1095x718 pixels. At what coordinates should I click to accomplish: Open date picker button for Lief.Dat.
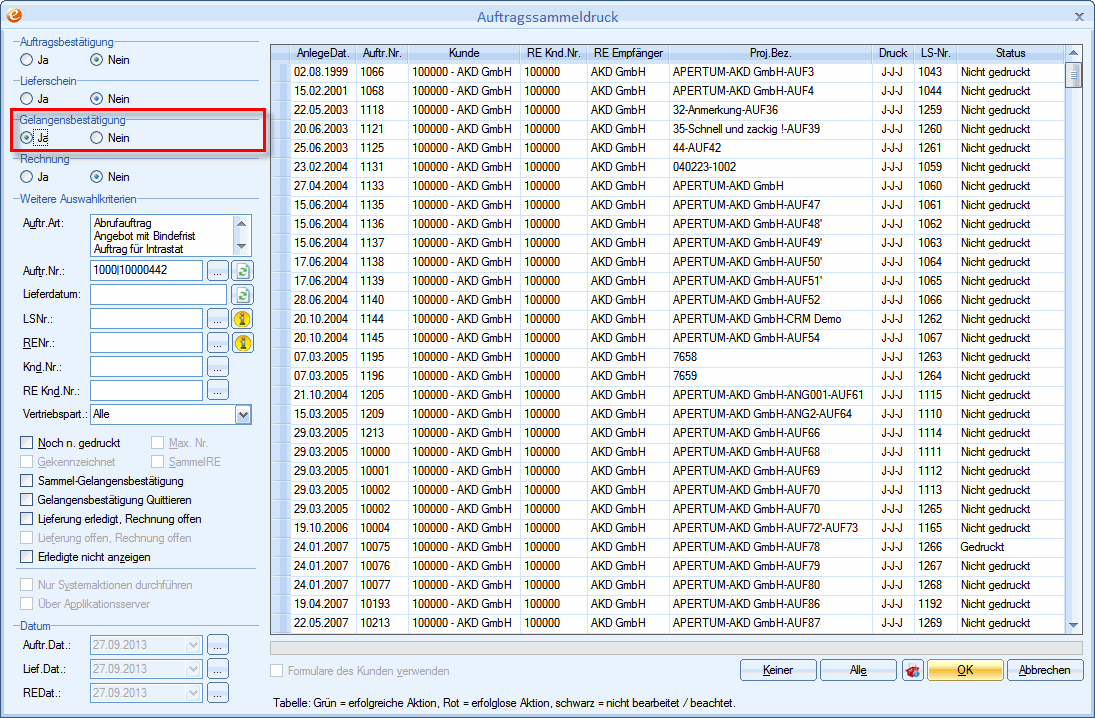tap(218, 669)
